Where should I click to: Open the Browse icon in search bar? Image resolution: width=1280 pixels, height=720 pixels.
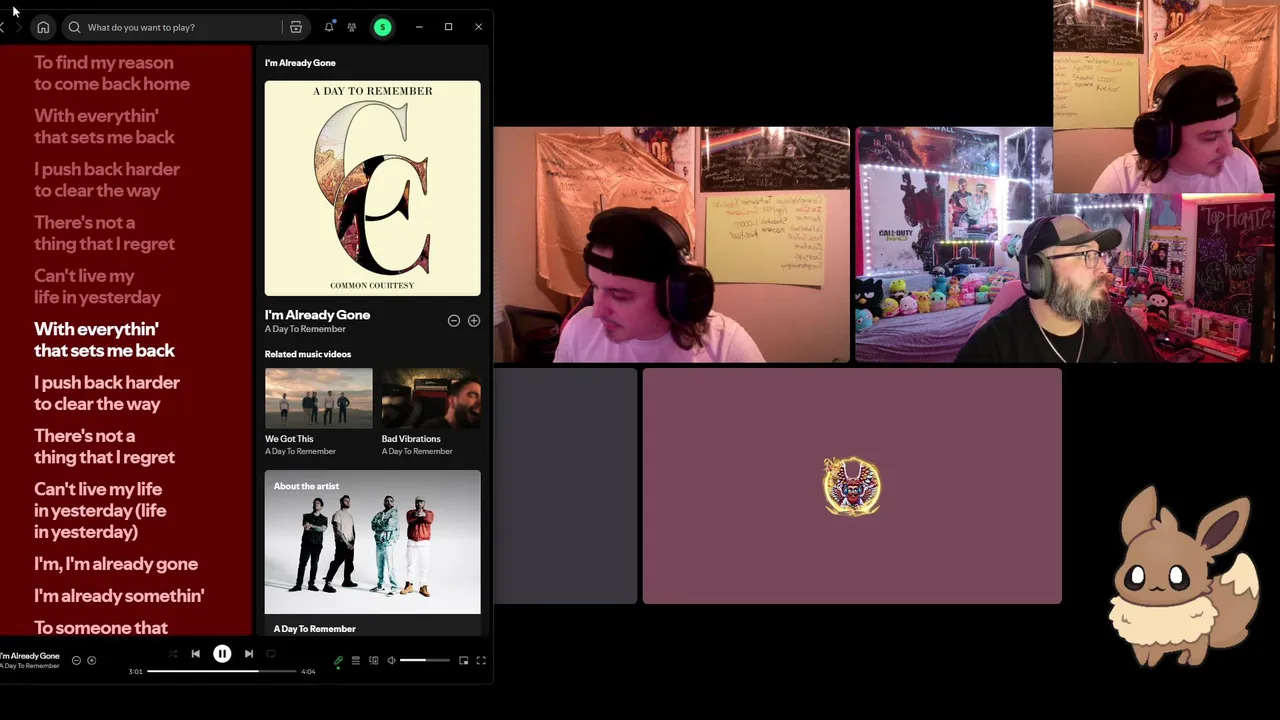295,27
